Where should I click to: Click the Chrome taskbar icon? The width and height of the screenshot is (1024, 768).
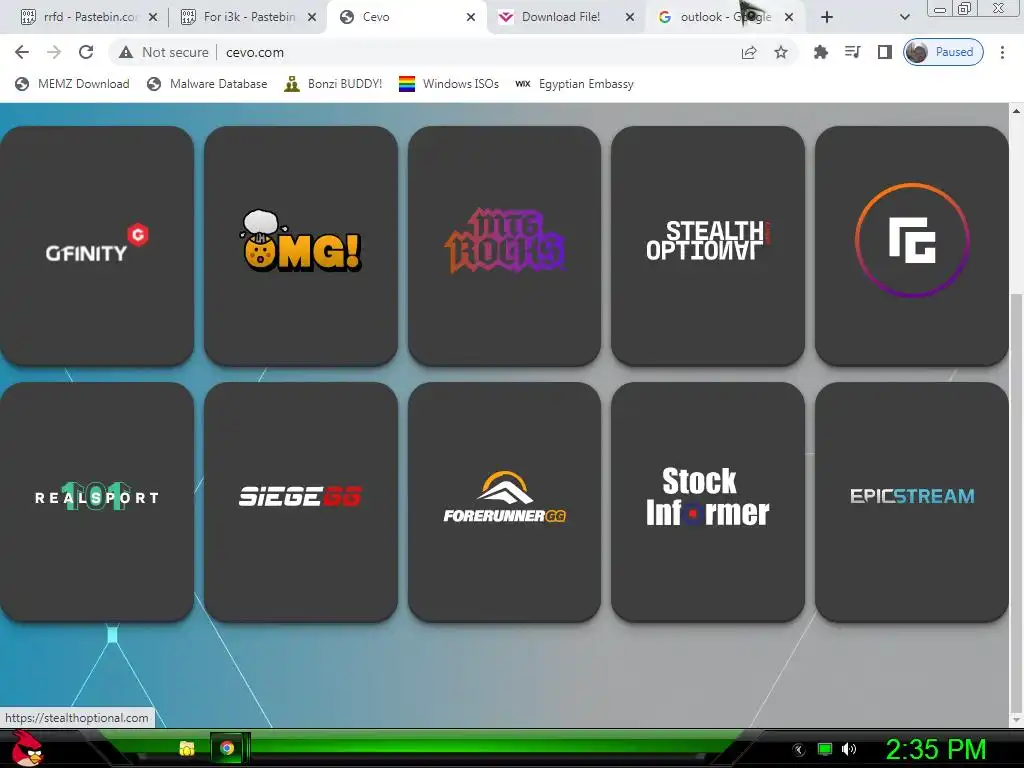pos(227,748)
